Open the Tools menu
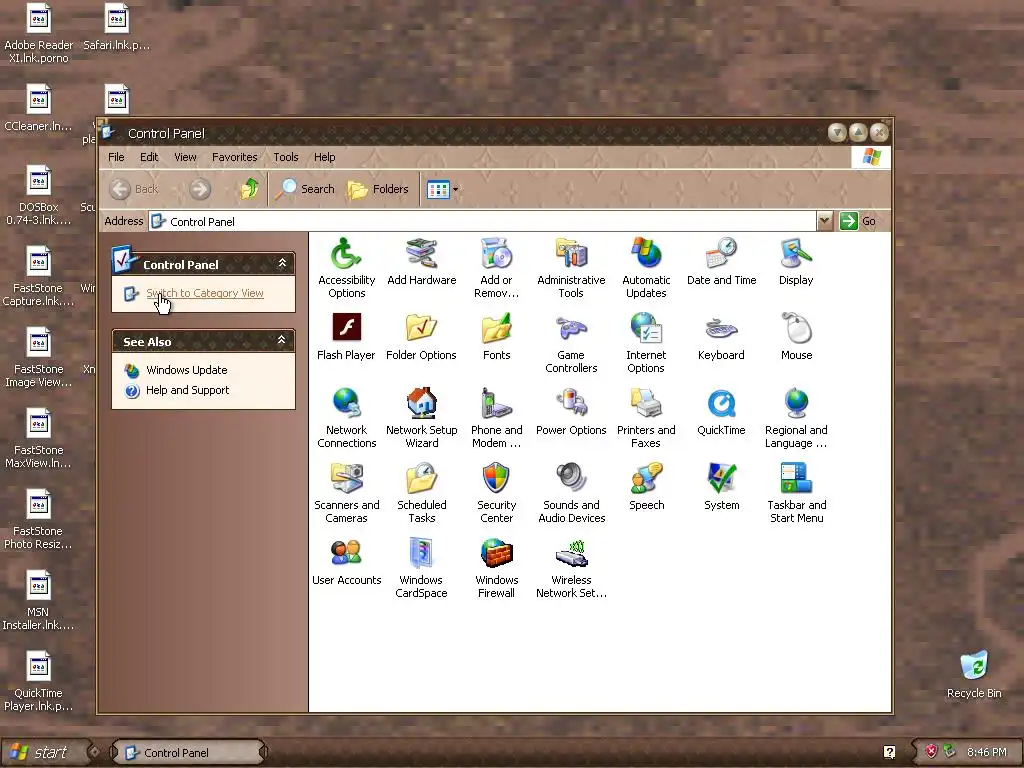1024x768 pixels. pyautogui.click(x=285, y=157)
